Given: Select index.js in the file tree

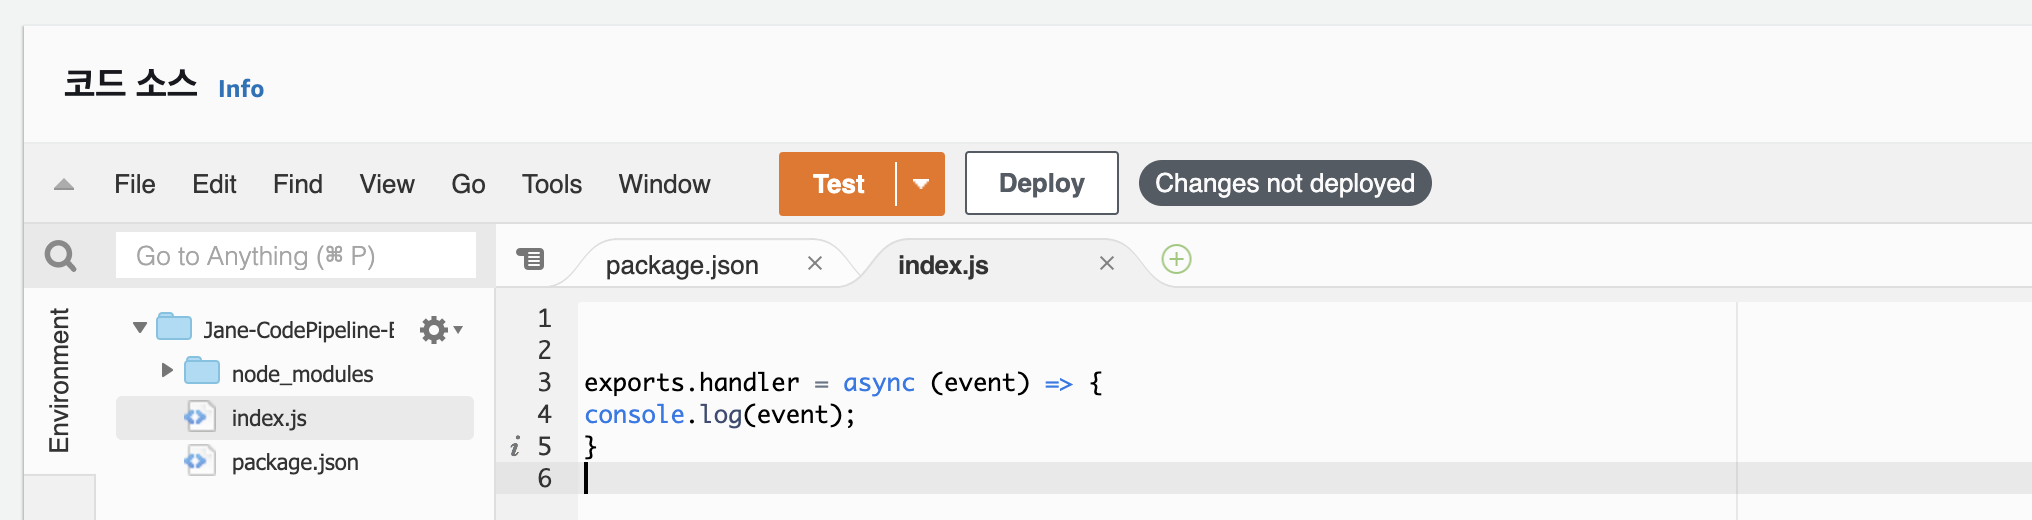Looking at the screenshot, I should [269, 418].
